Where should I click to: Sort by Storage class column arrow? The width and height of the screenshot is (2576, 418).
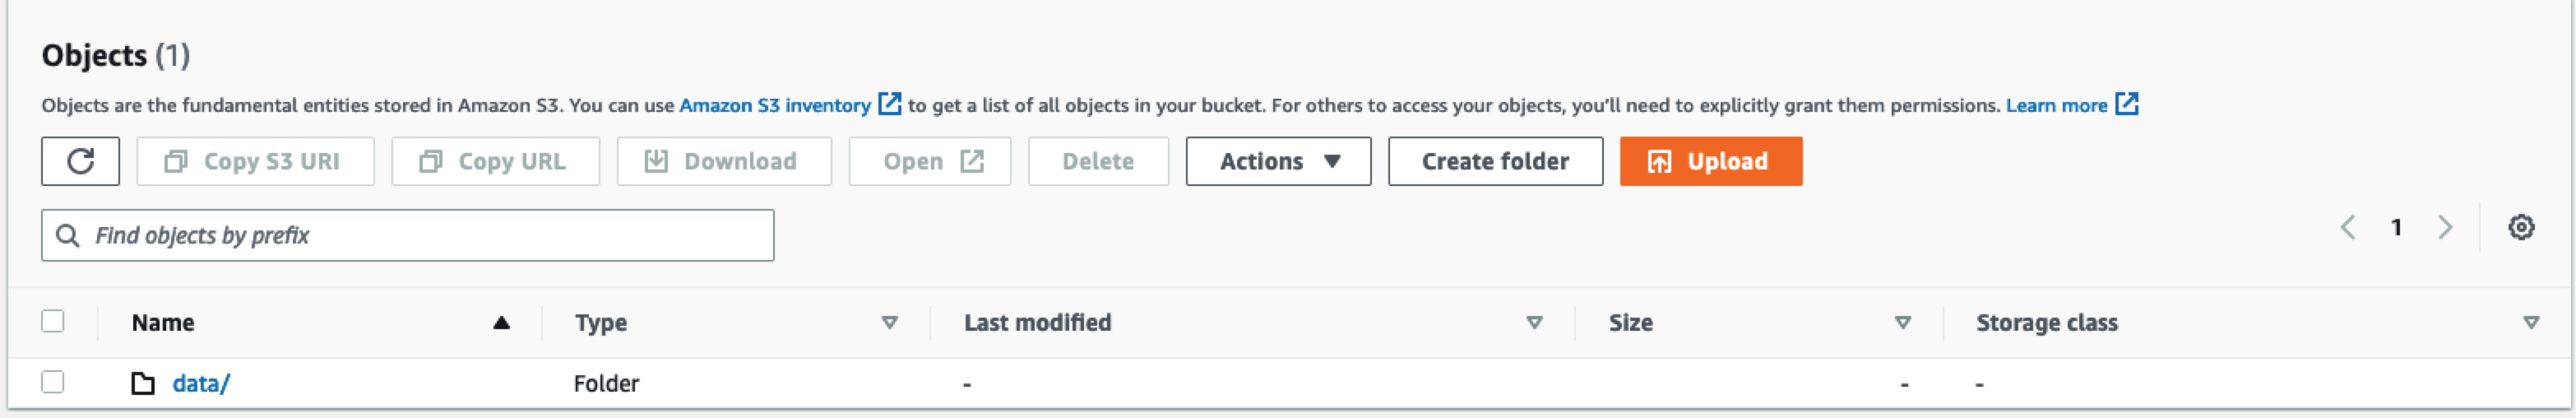[x=2531, y=322]
